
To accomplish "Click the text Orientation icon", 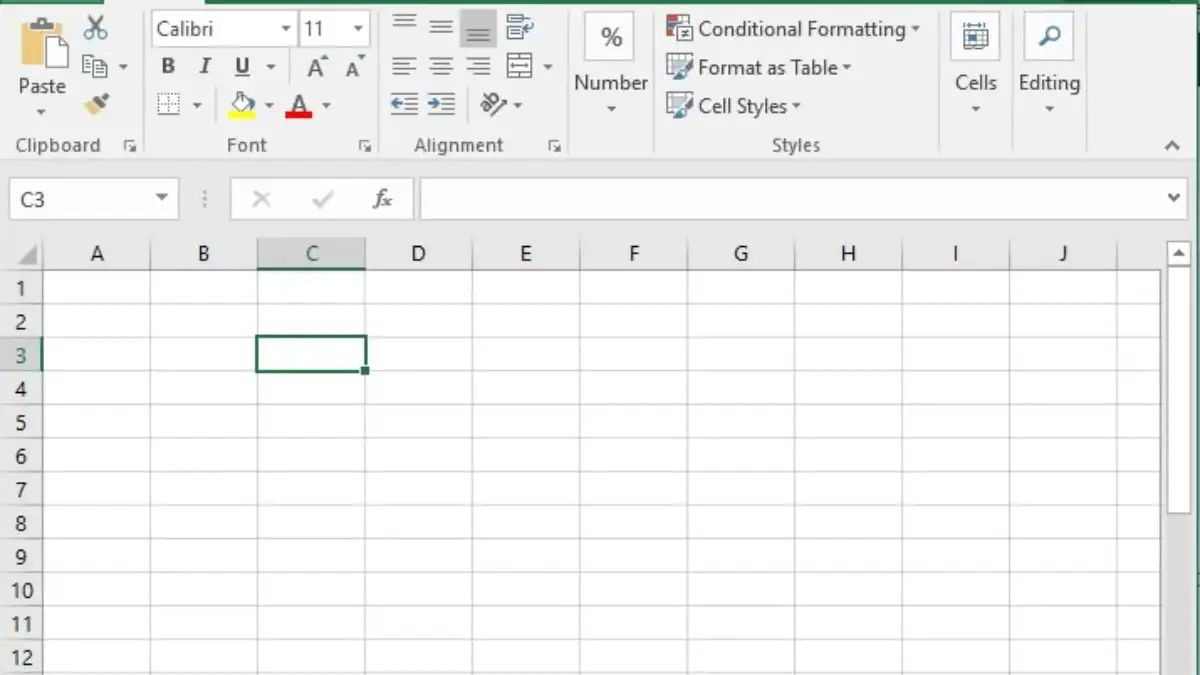I will coord(492,104).
